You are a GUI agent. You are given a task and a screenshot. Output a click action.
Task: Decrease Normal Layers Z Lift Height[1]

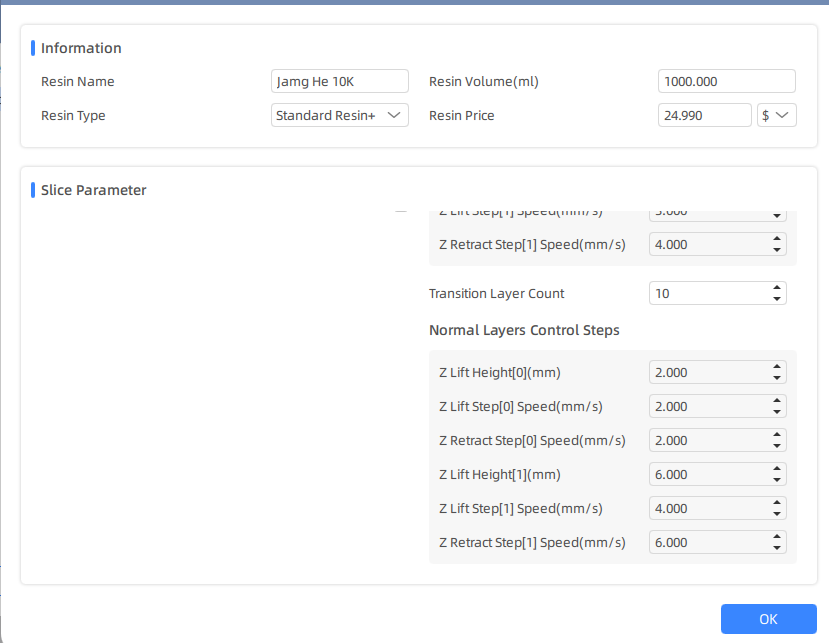click(777, 480)
